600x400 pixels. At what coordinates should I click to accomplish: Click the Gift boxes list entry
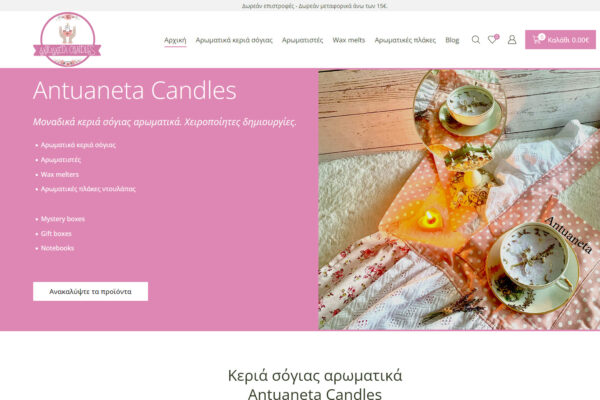[56, 233]
